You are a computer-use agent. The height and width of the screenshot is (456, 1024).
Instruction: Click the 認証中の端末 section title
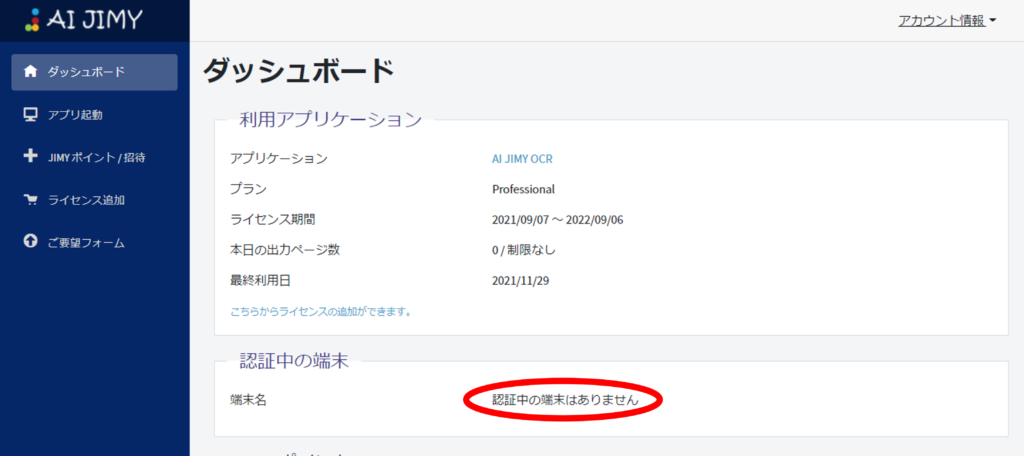click(294, 361)
